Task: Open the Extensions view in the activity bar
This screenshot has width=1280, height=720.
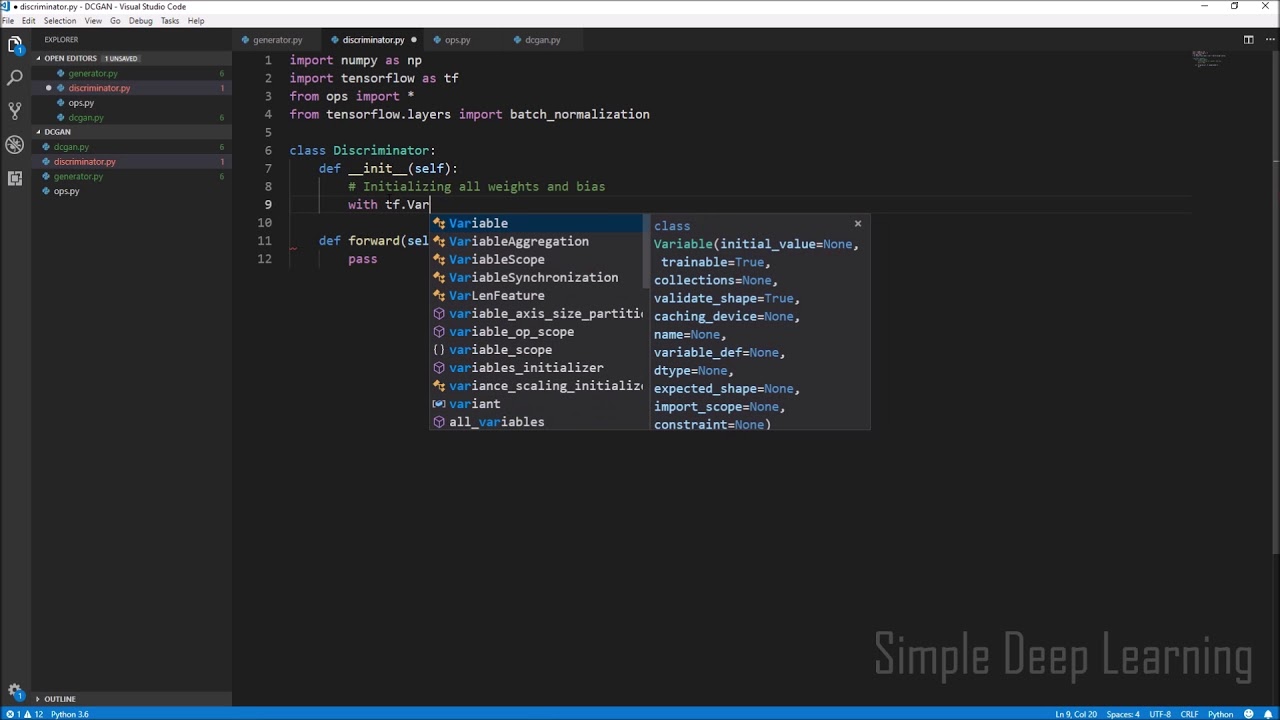Action: pyautogui.click(x=15, y=178)
